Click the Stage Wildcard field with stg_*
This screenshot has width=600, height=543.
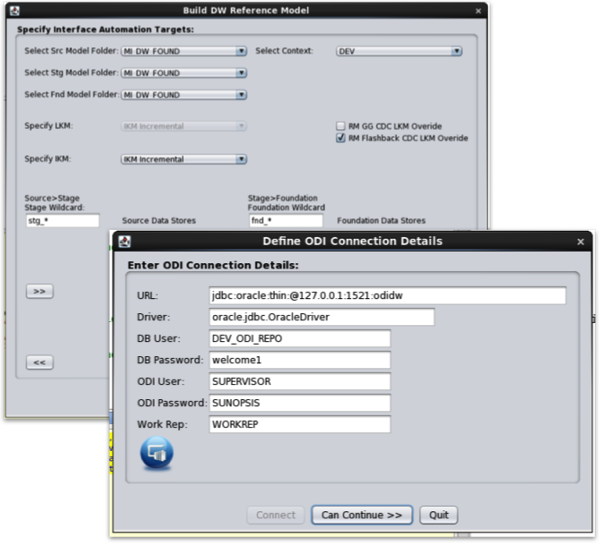click(63, 220)
